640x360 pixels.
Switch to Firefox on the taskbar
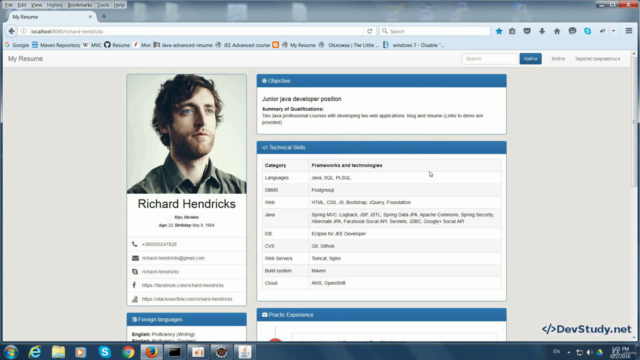(151, 352)
